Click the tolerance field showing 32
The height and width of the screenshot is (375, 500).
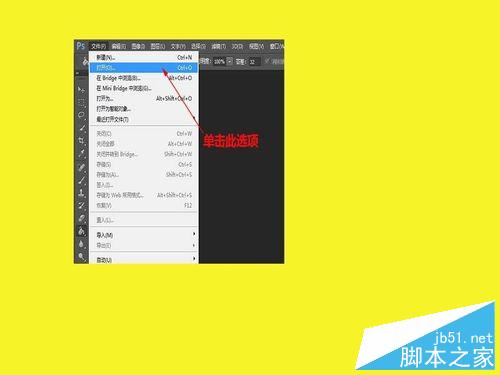[254, 62]
